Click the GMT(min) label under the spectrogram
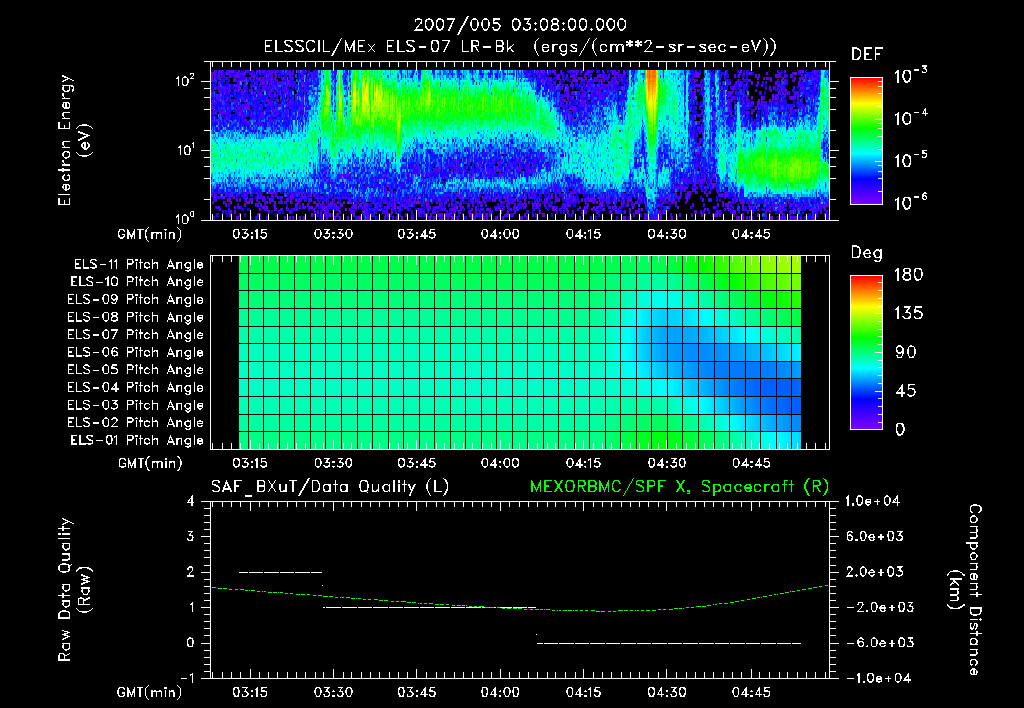The width and height of the screenshot is (1024, 708). [x=149, y=234]
